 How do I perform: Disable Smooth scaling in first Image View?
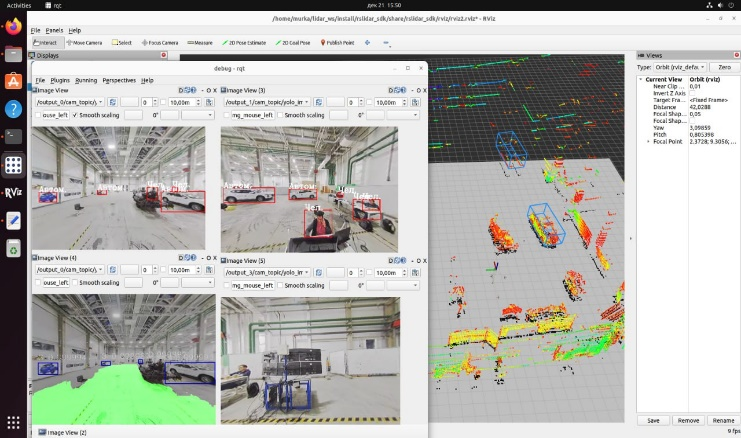click(75, 115)
